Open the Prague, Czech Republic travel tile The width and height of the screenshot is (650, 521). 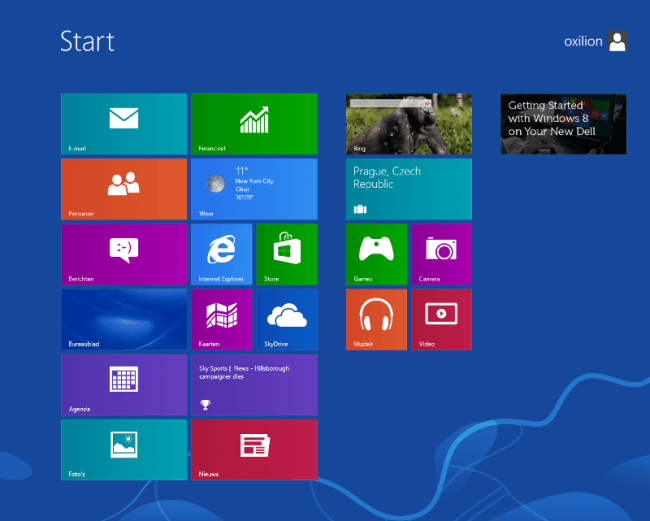[409, 189]
